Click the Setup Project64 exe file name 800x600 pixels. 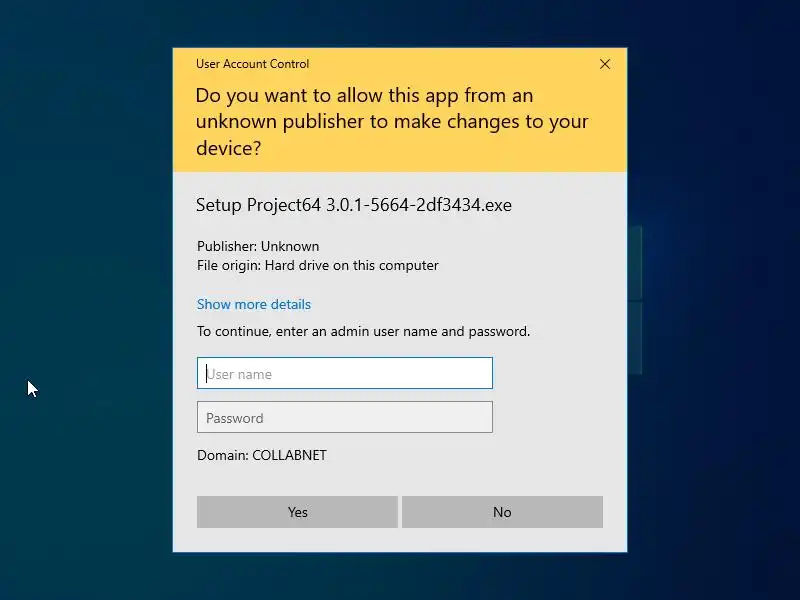[x=354, y=205]
